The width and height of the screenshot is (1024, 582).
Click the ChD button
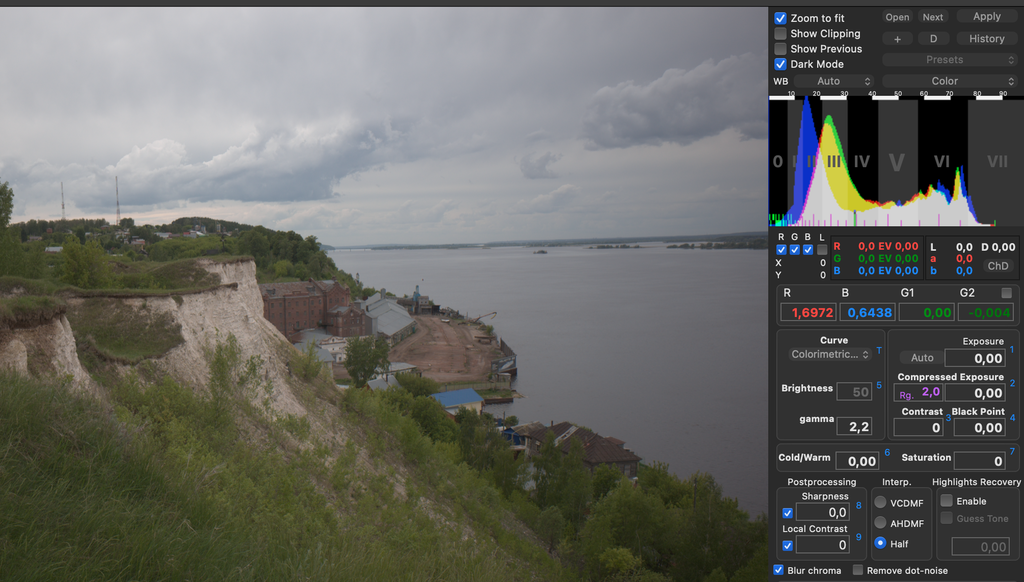click(997, 266)
